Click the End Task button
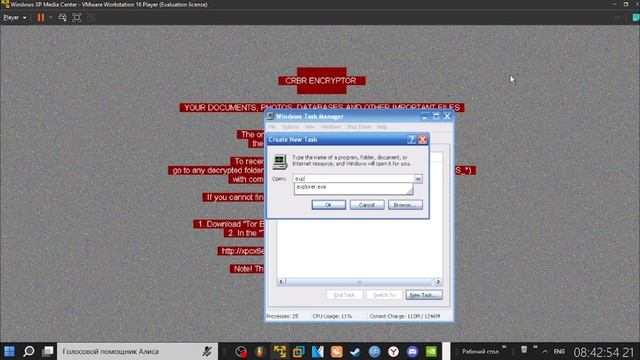640x360 pixels. (344, 295)
